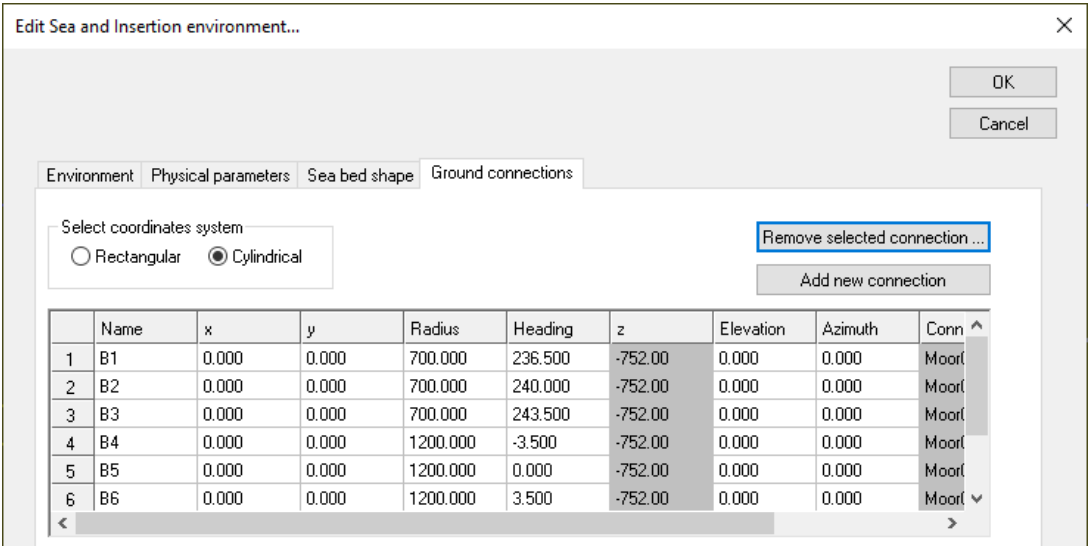Click Add new connection button
The image size is (1090, 549).
coord(873,280)
